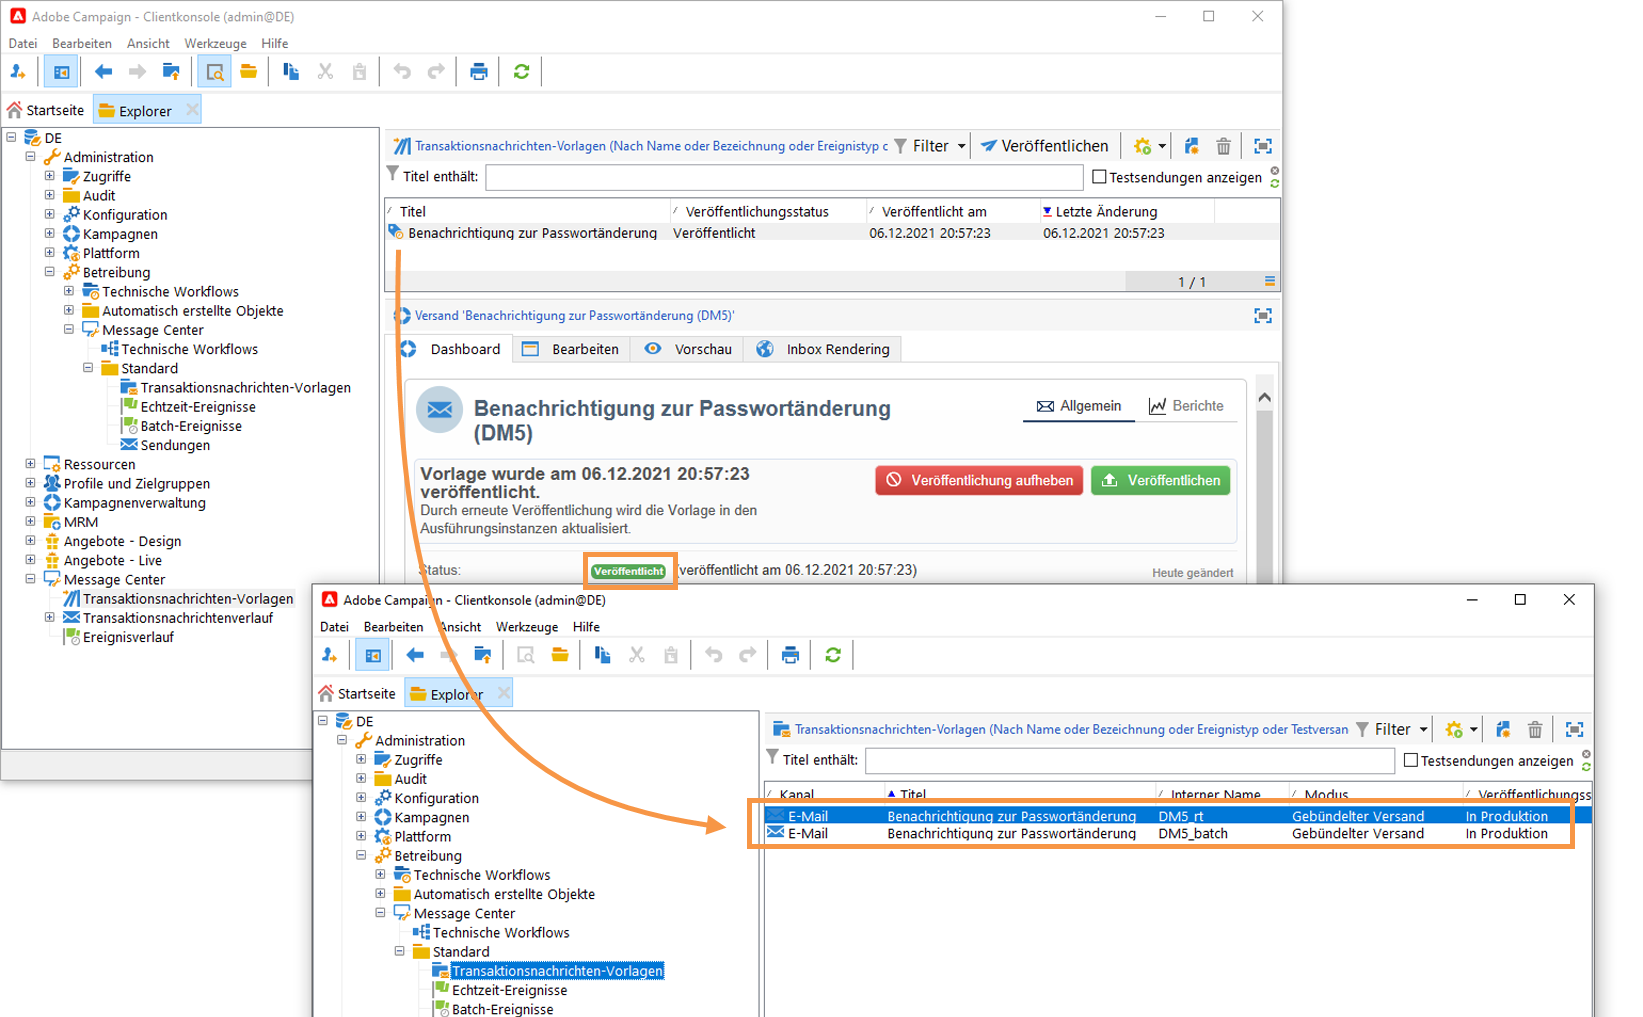1643x1017 pixels.
Task: Enable Testsendungen anzeigen in the back window
Action: click(1100, 177)
